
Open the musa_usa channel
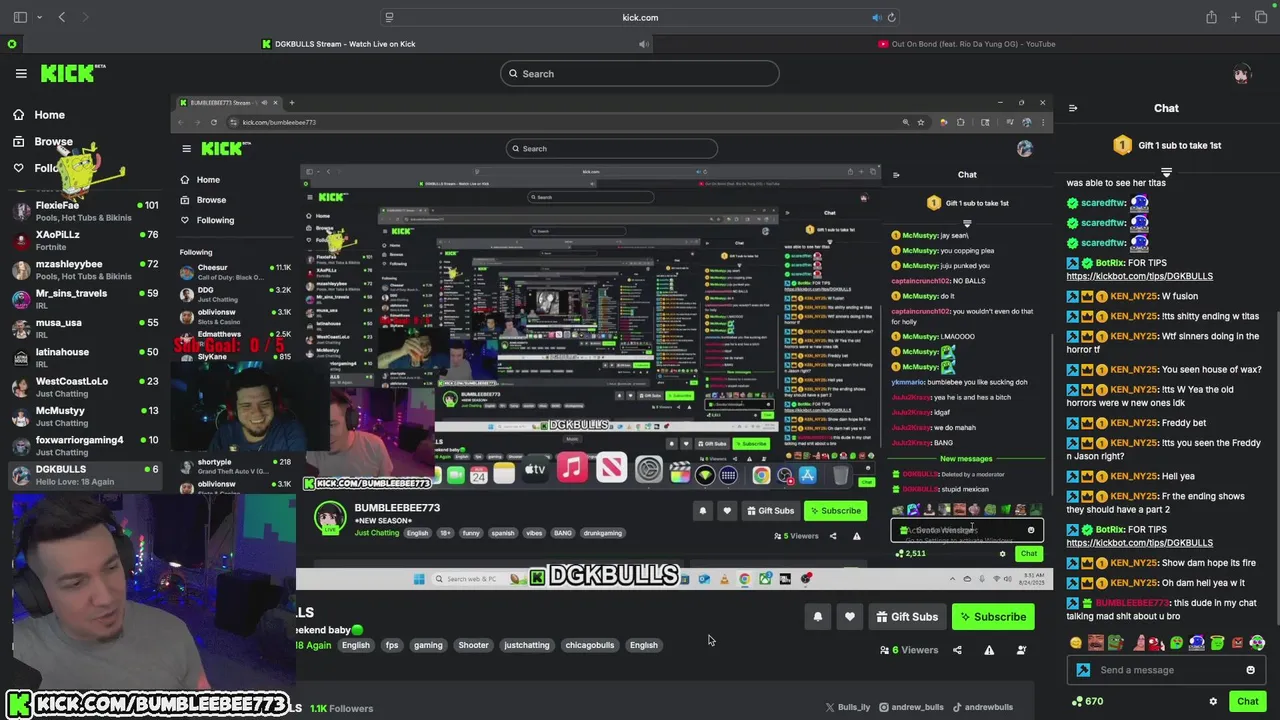tap(85, 328)
